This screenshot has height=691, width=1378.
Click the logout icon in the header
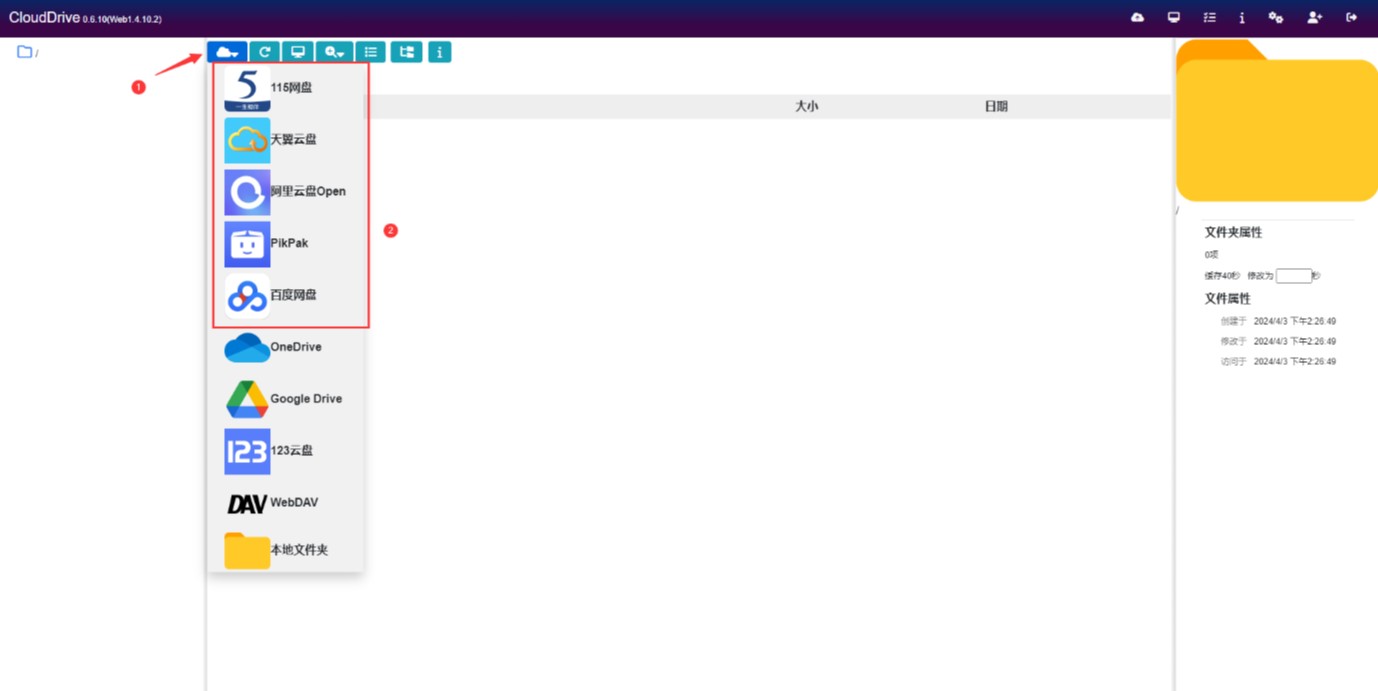pos(1351,18)
